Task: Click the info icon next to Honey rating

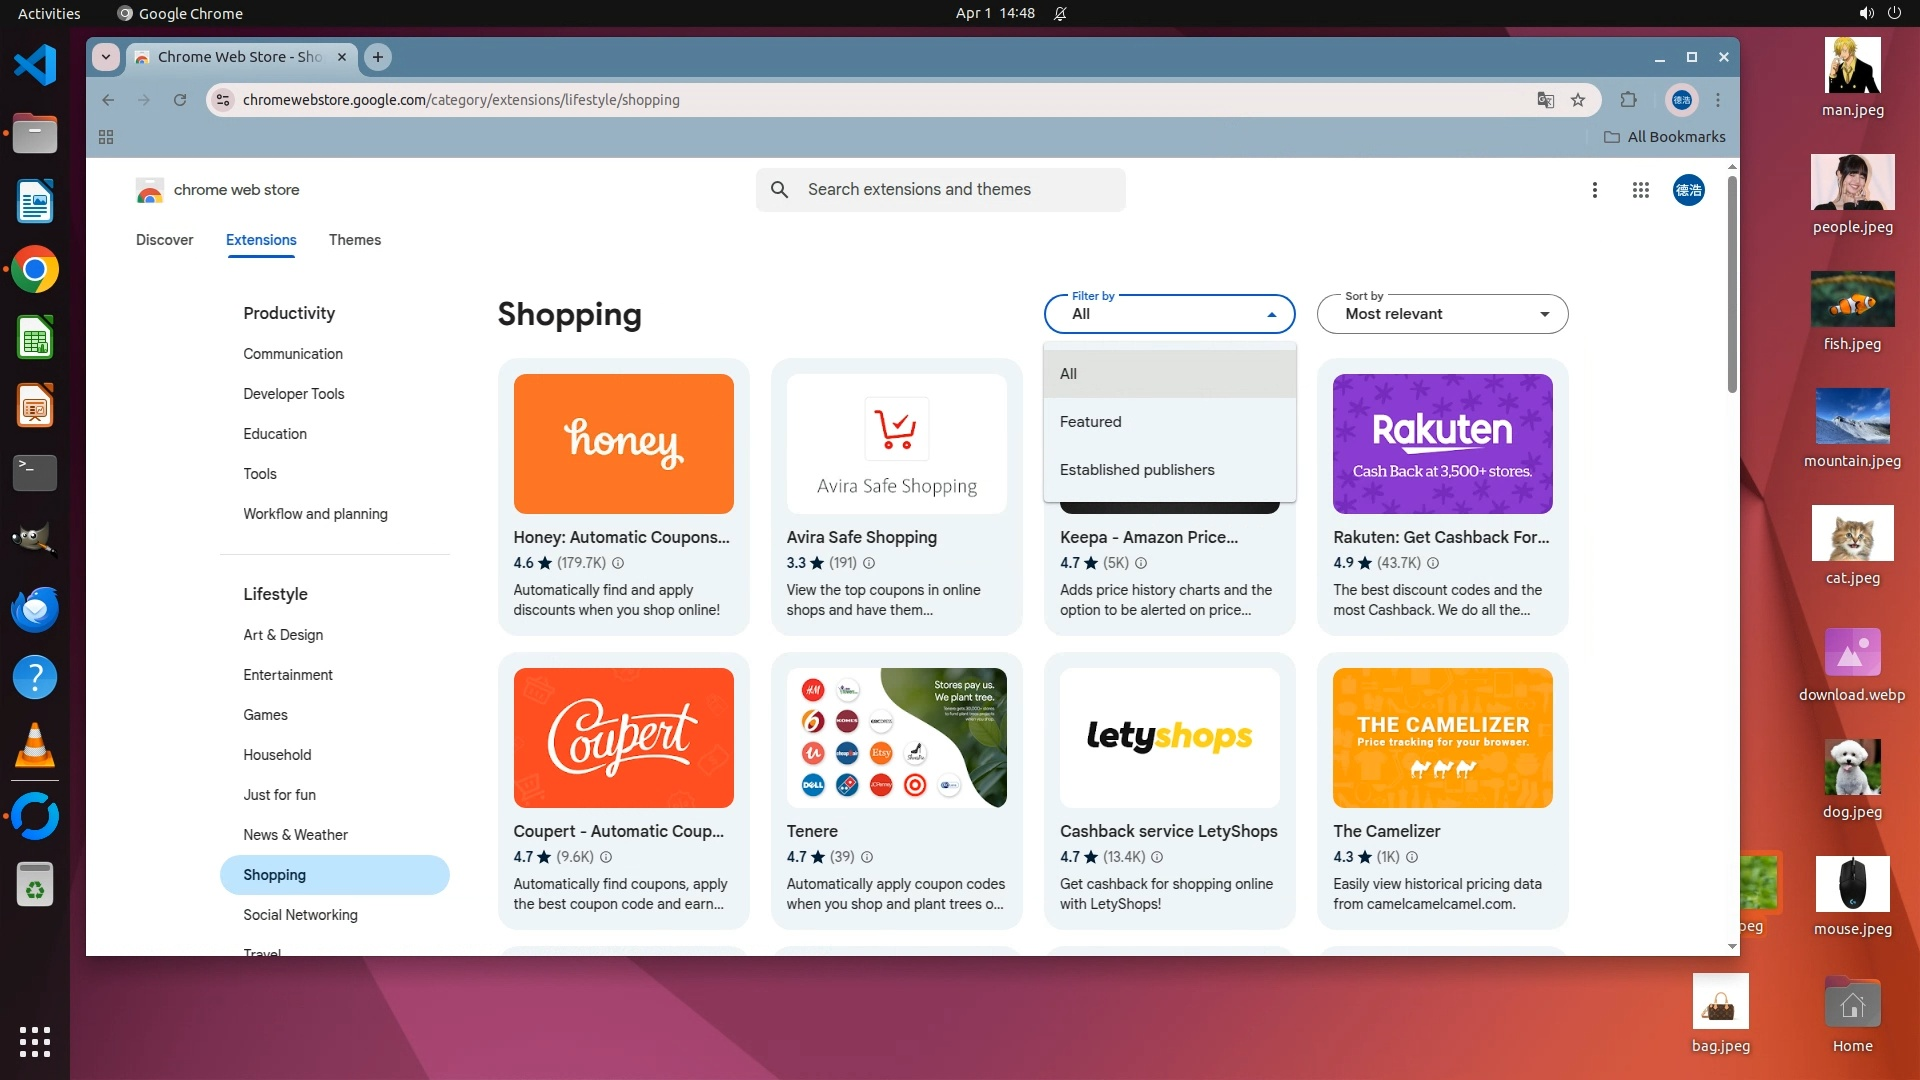Action: click(618, 563)
